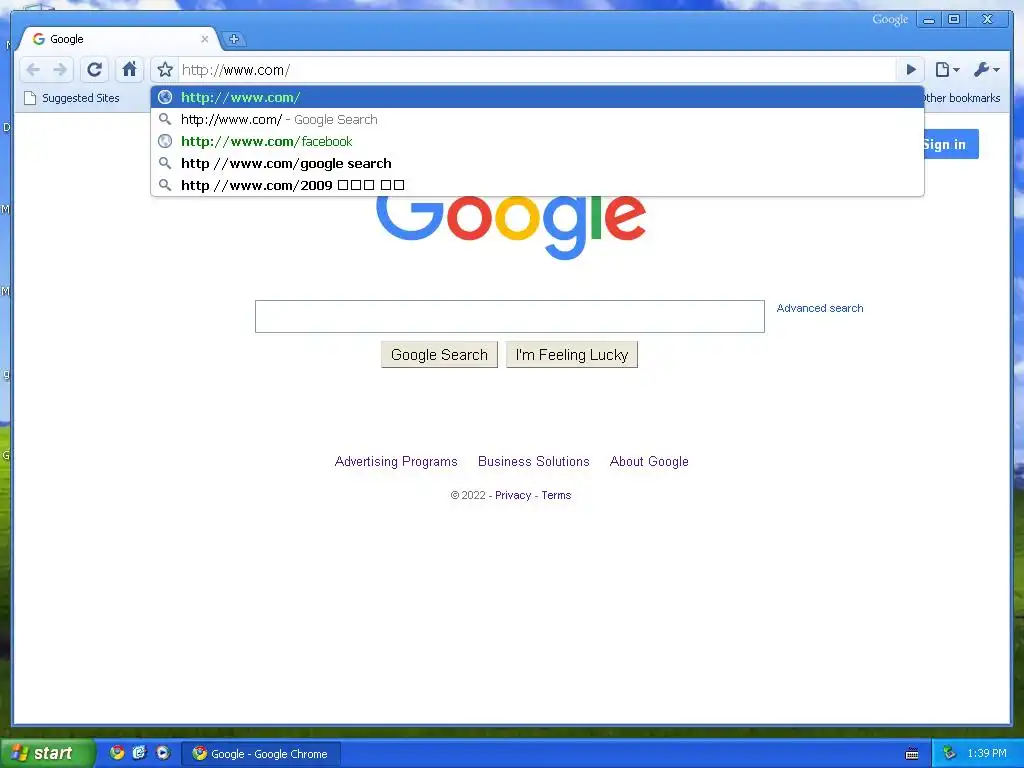Open the Privacy link

[513, 496]
